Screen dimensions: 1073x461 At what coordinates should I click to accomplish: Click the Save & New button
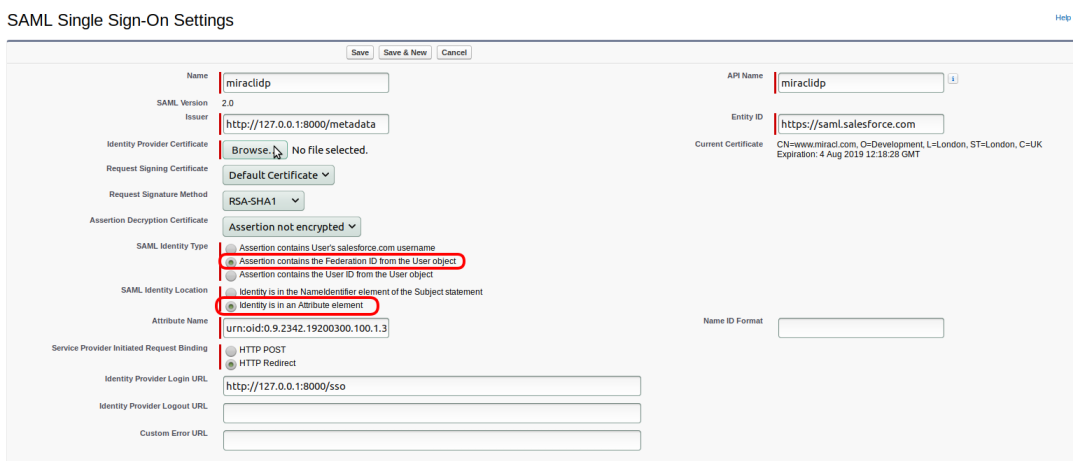pyautogui.click(x=405, y=53)
